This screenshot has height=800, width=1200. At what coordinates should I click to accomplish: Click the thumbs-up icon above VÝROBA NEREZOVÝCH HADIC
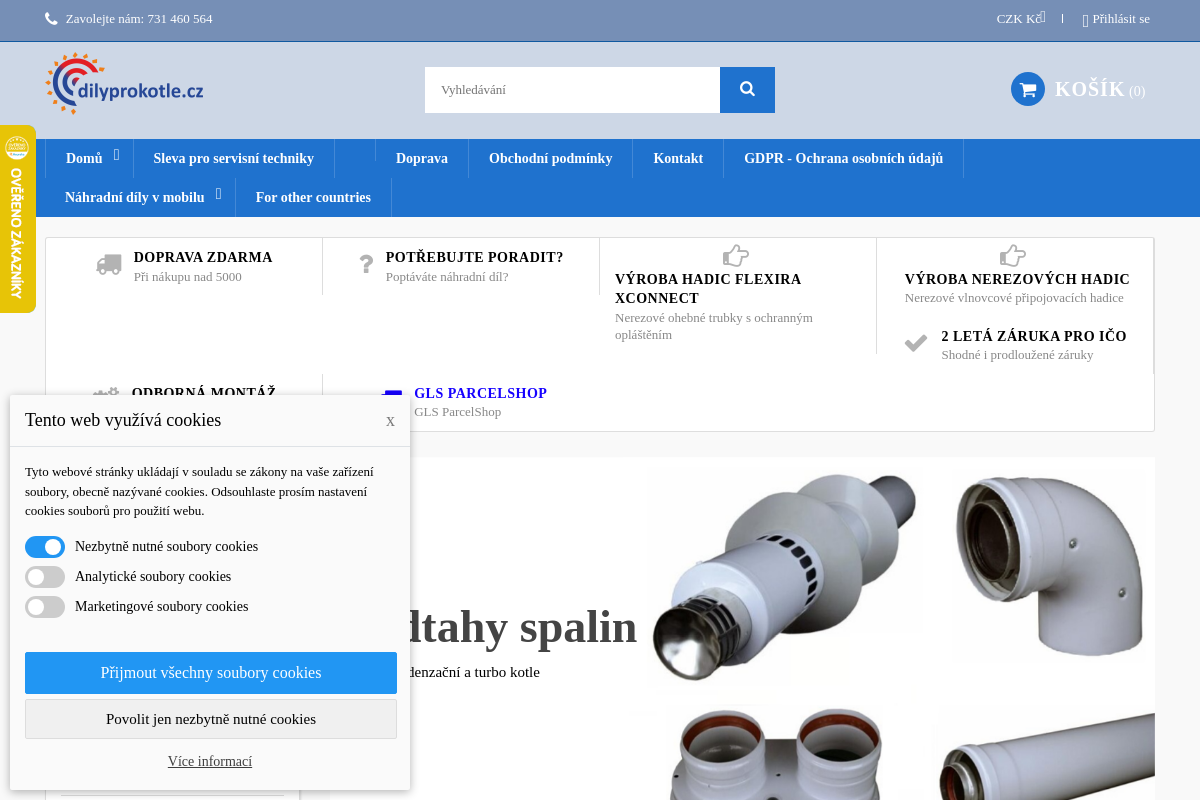(1014, 257)
